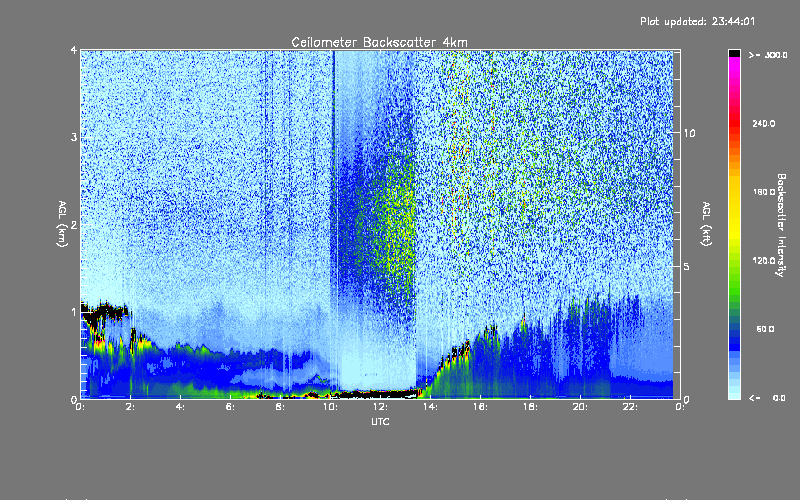Click the "18:" hour tick label

[x=531, y=407]
